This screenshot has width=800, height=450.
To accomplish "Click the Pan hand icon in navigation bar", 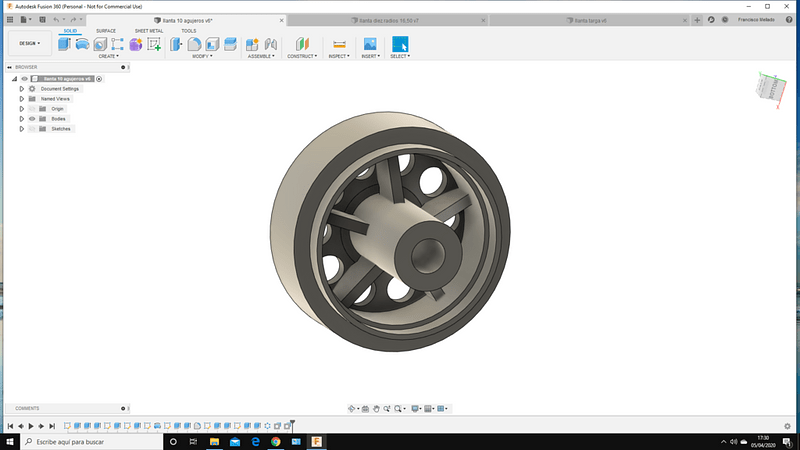I will [x=376, y=409].
